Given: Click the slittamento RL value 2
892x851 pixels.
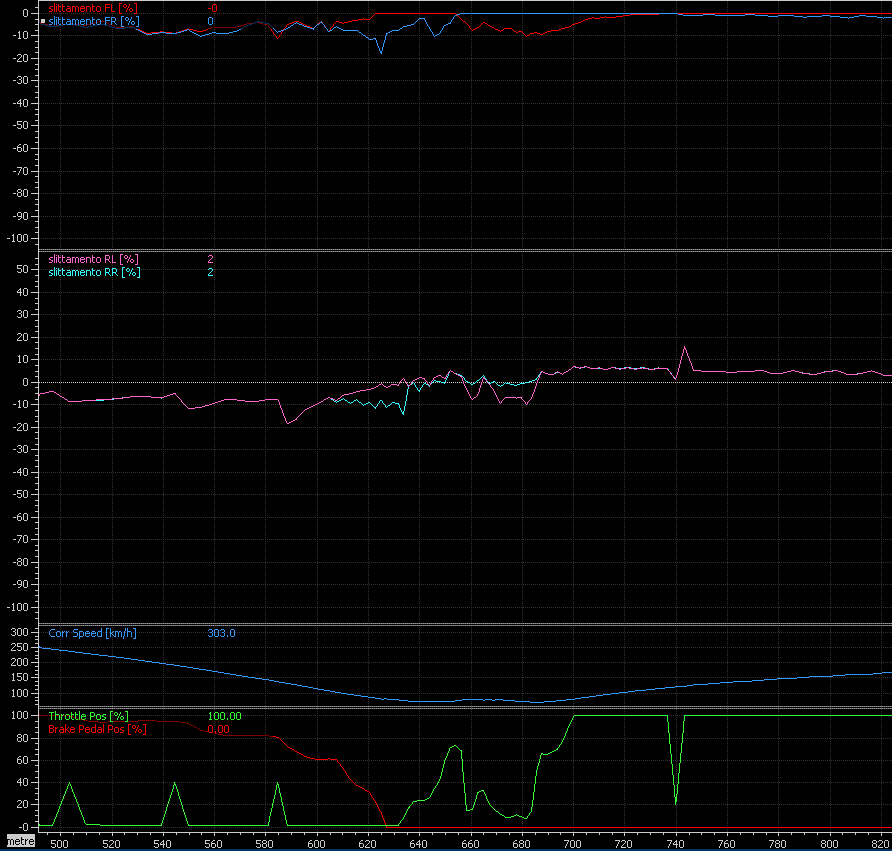Looking at the screenshot, I should point(210,259).
